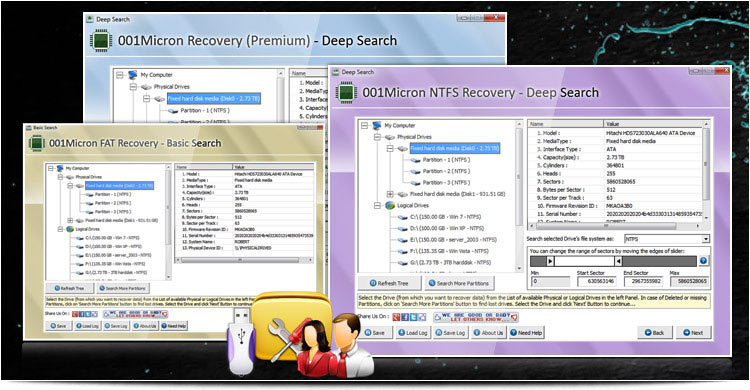Click the Max sector field
This screenshot has width=750, height=390.
(x=689, y=281)
